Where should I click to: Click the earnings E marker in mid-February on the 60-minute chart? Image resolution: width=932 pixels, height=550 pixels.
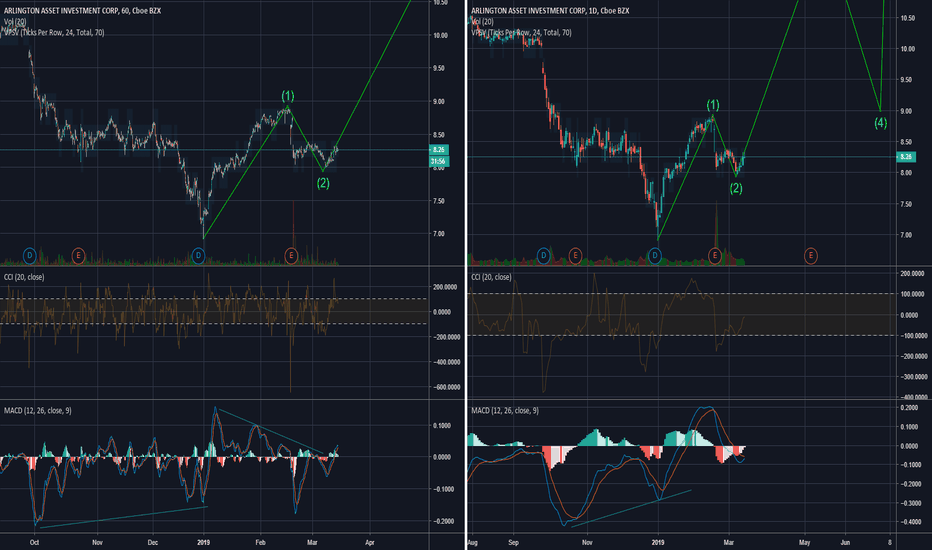tap(291, 256)
